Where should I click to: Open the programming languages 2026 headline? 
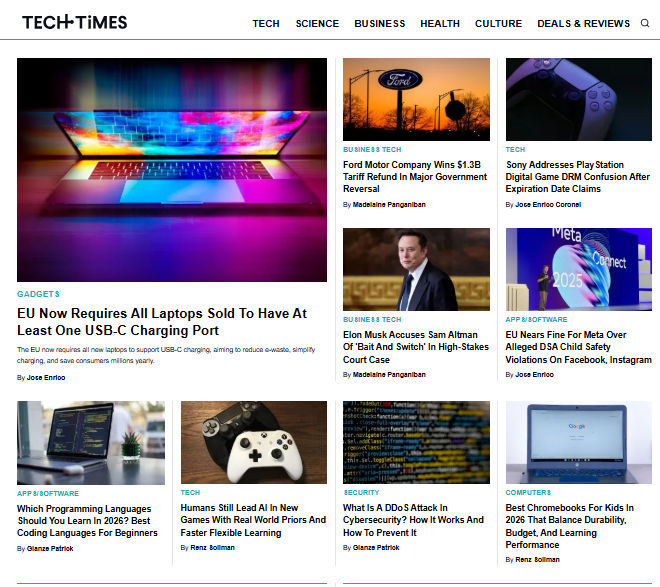87,521
